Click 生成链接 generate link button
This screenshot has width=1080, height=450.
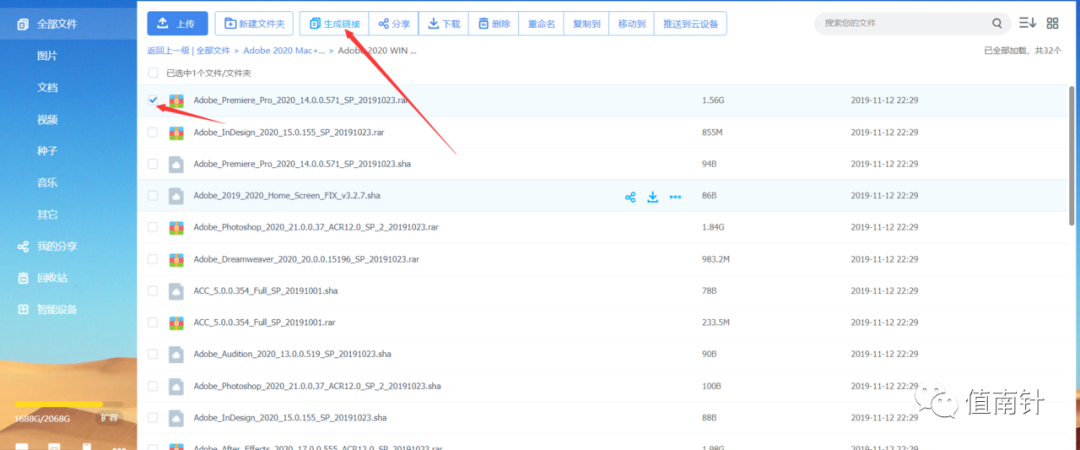point(334,23)
